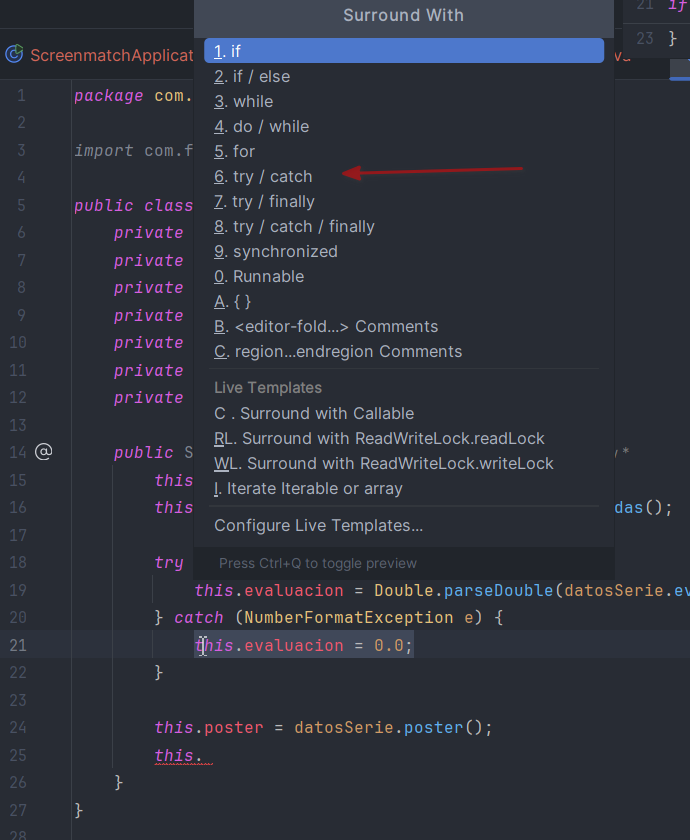Viewport: 690px width, 840px height.
Task: Select 'do / while' template
Action: 404,126
